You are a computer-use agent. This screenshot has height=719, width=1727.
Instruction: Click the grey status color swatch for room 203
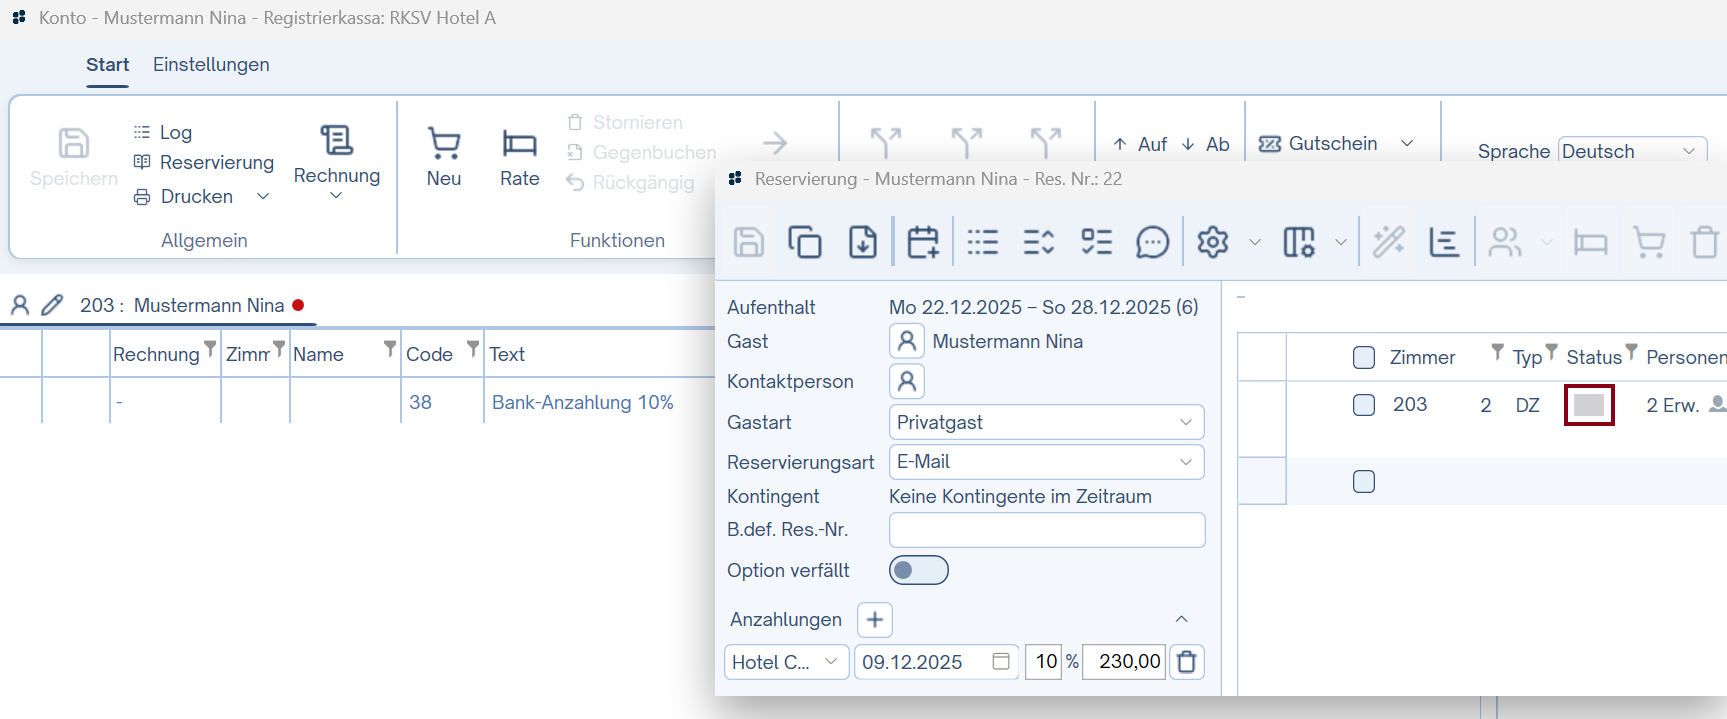tap(1589, 405)
